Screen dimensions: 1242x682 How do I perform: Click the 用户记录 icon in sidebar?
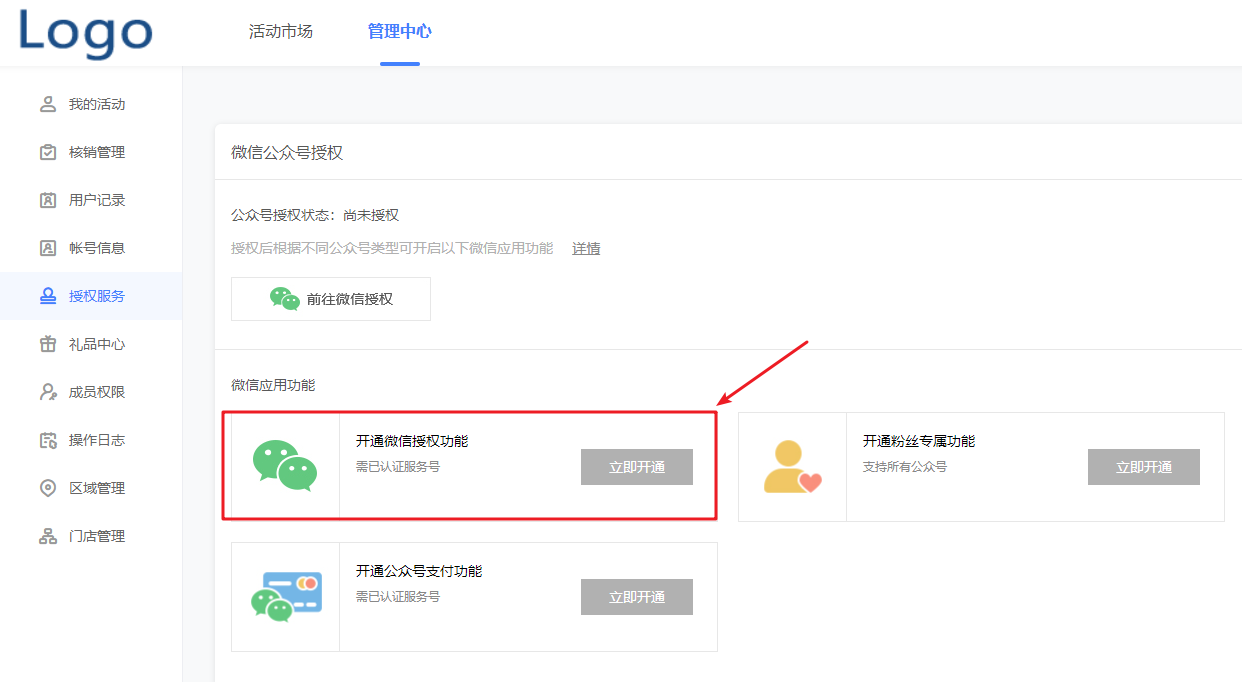click(48, 200)
